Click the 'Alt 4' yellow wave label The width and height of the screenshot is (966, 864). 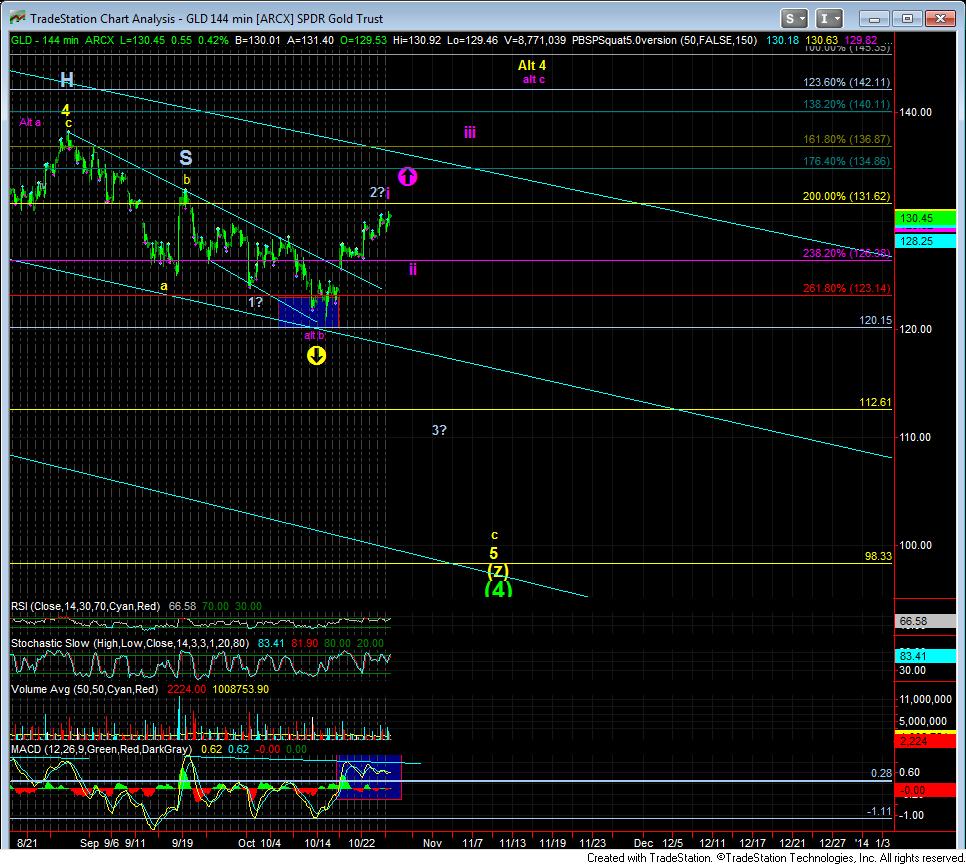[x=532, y=65]
